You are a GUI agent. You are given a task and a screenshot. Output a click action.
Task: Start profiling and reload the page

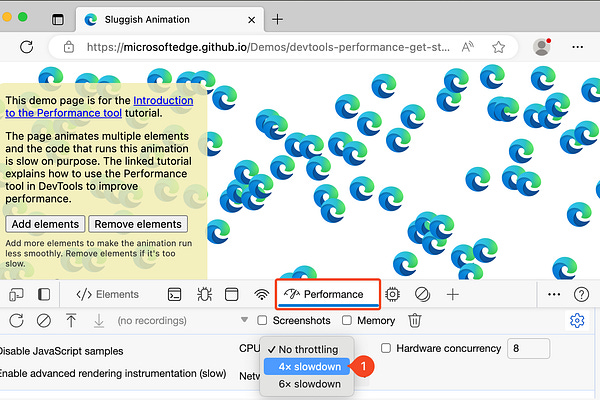[x=16, y=320]
